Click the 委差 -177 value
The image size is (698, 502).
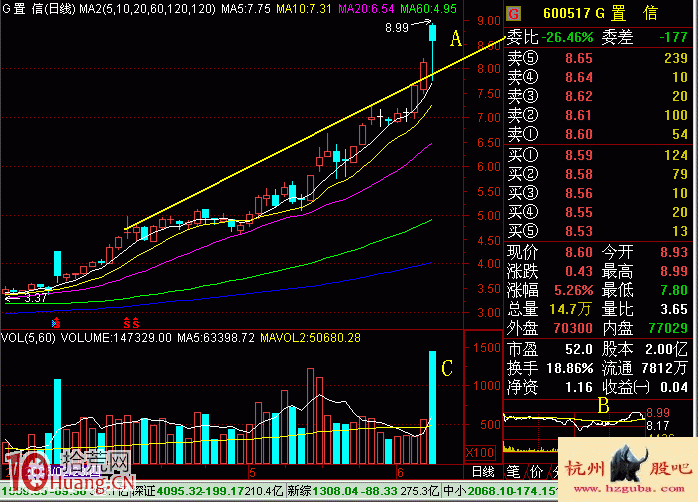tap(673, 37)
